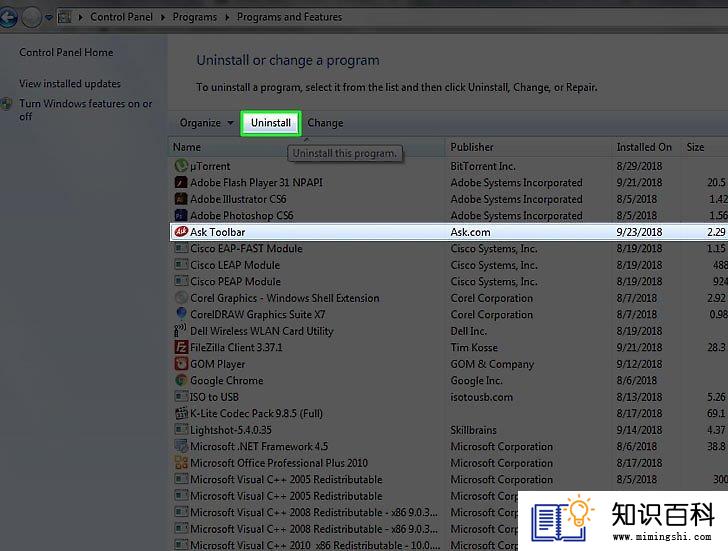Click the FileZilla Client icon
This screenshot has width=728, height=551.
pyautogui.click(x=181, y=347)
